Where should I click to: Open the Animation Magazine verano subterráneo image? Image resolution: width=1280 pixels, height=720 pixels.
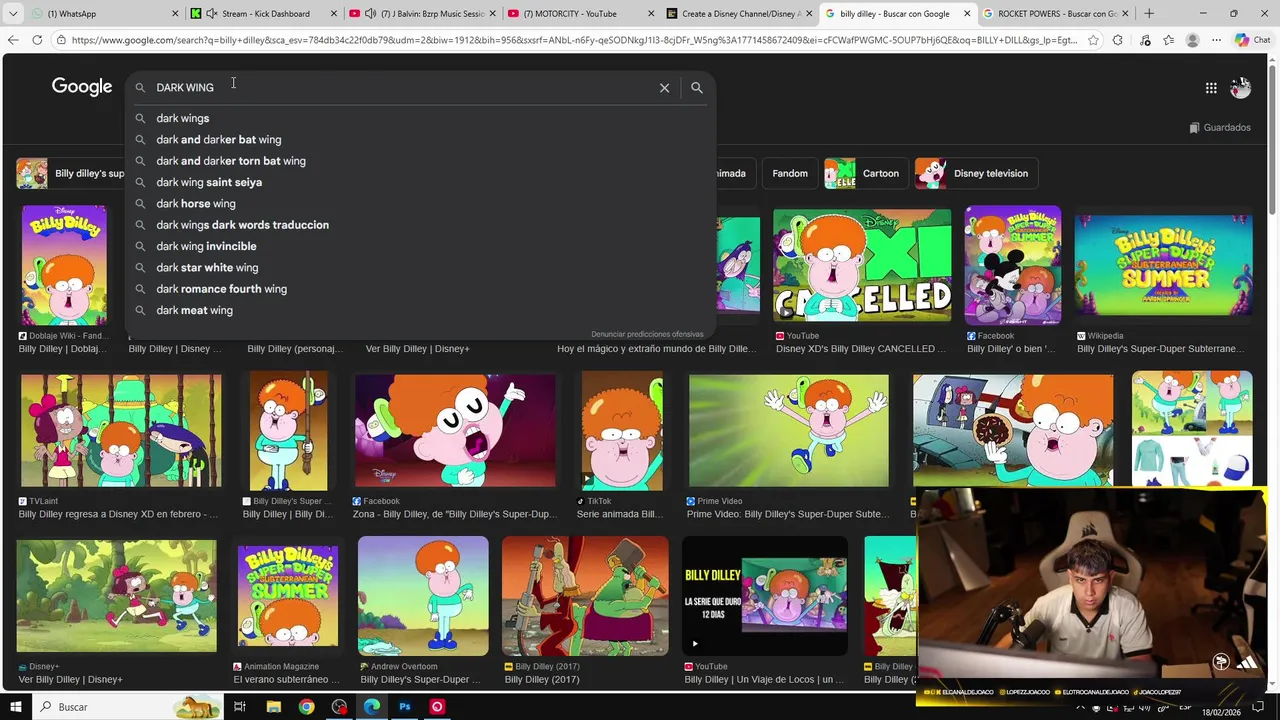288,596
